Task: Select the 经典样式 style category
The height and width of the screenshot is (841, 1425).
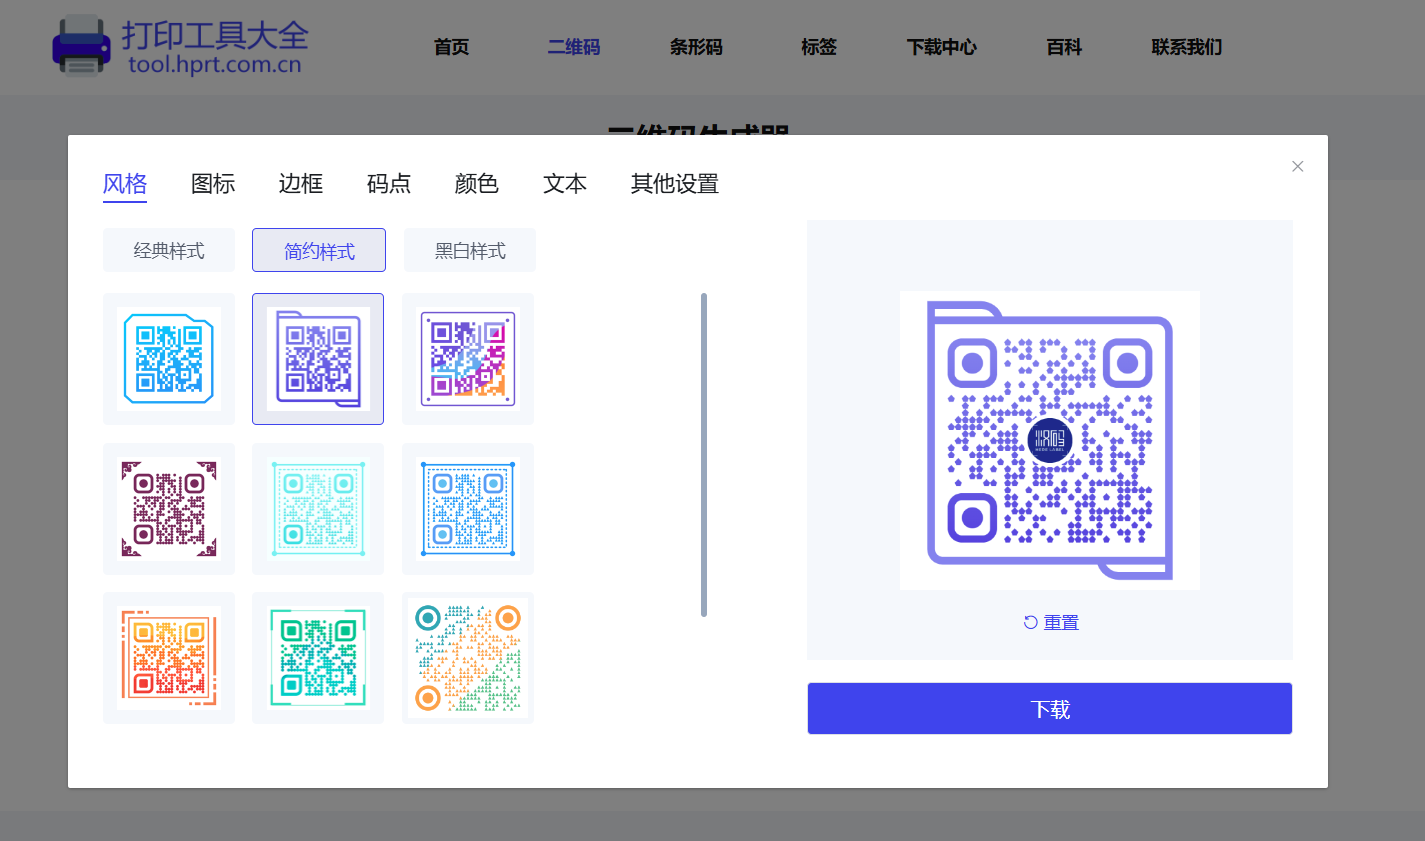Action: tap(169, 250)
